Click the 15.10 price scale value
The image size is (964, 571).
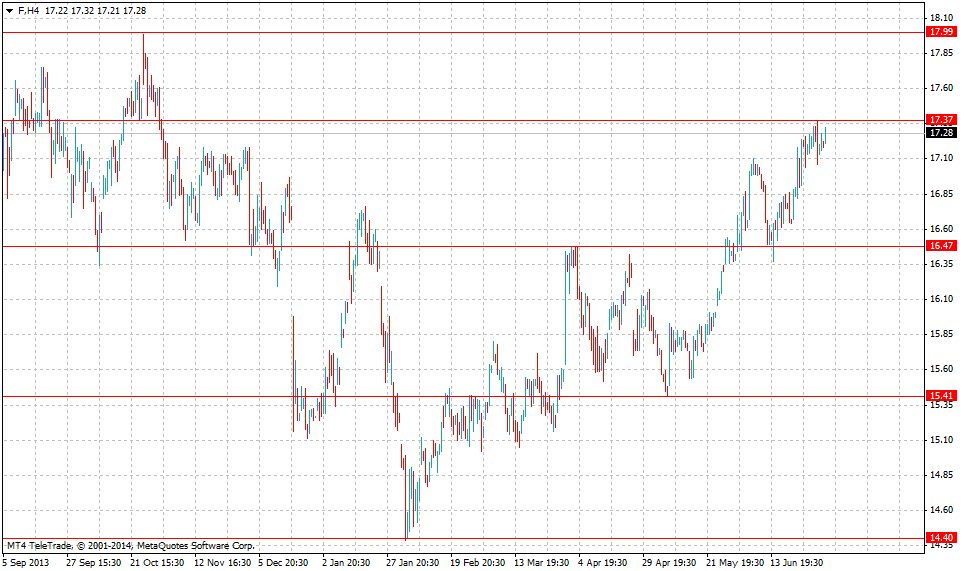pyautogui.click(x=941, y=439)
